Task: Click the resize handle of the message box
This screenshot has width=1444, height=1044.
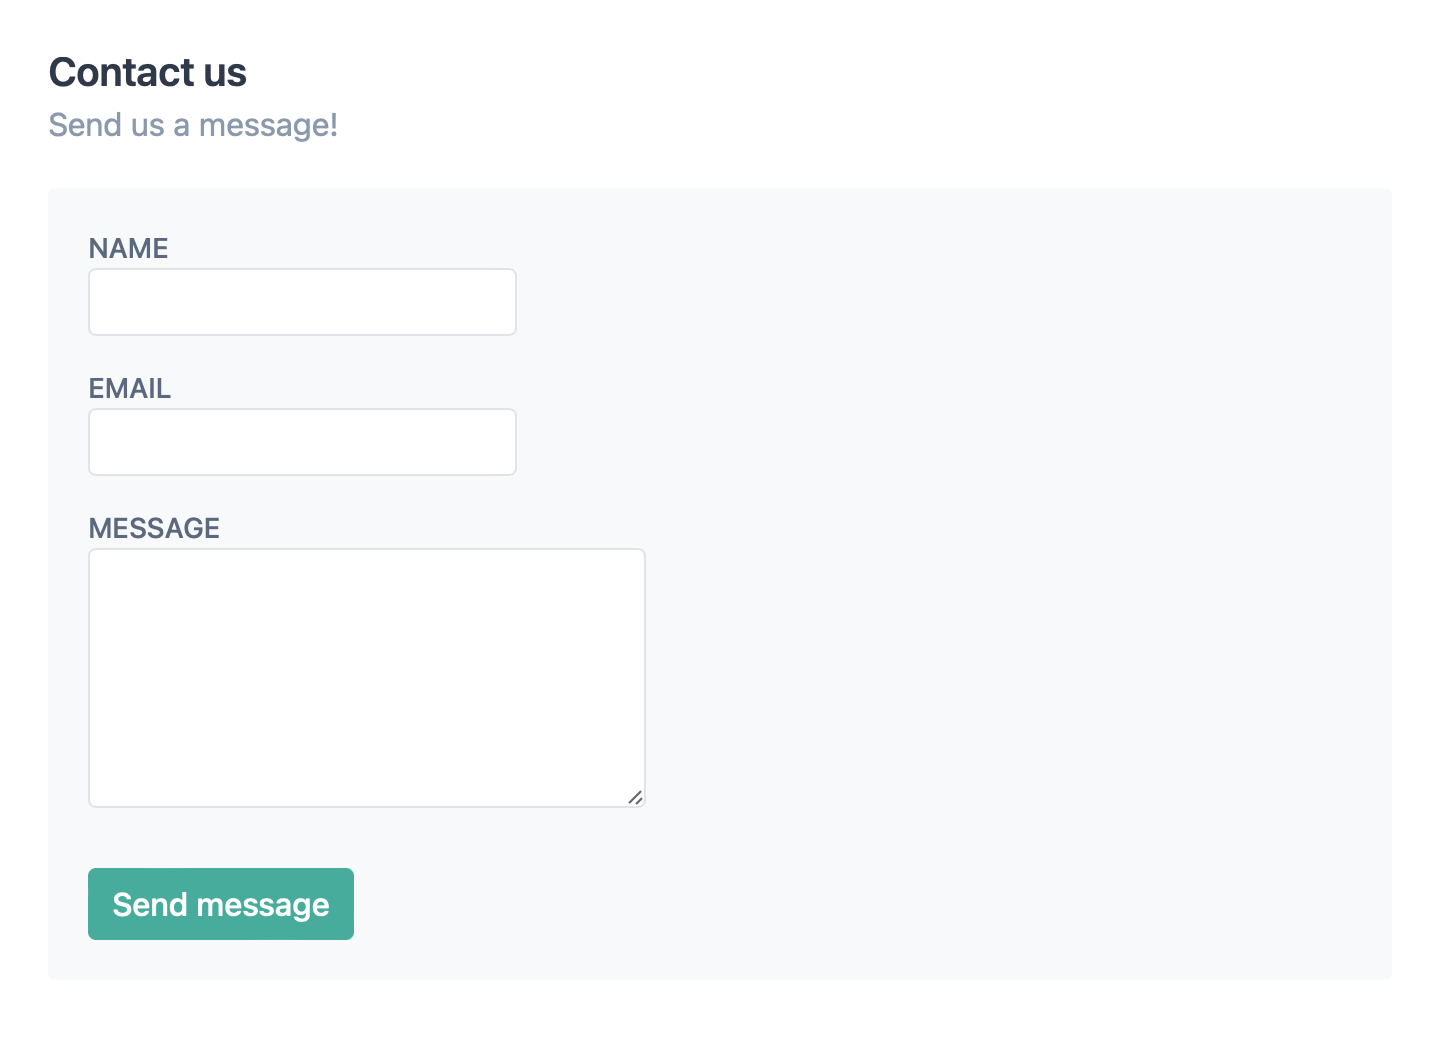Action: [x=637, y=798]
